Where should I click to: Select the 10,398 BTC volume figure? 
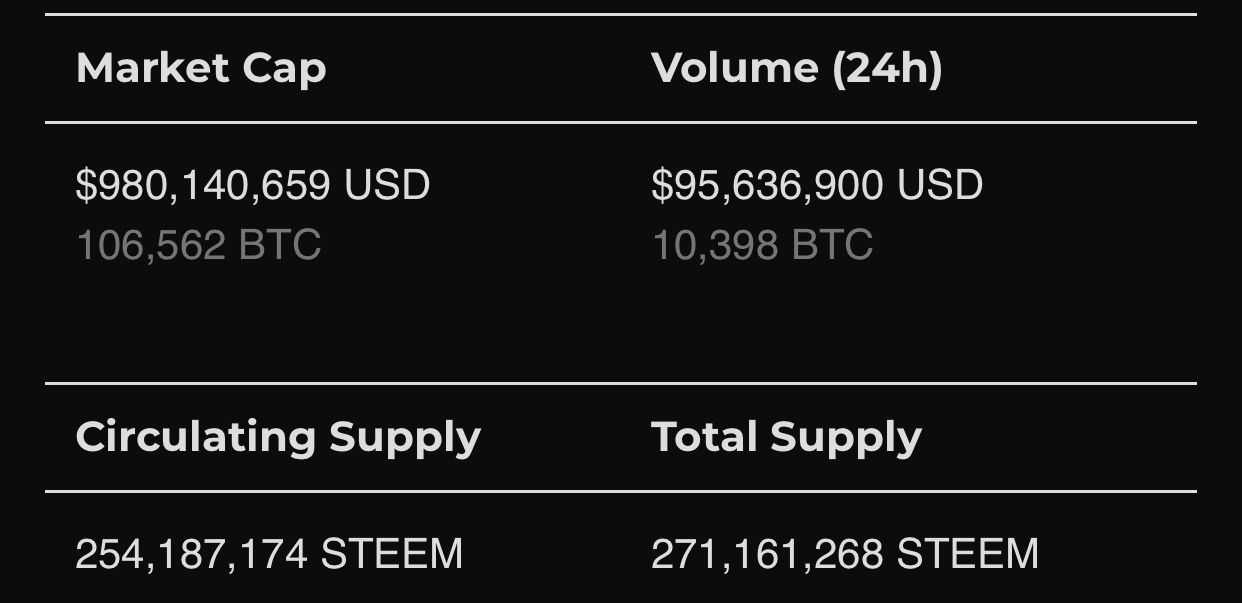762,245
